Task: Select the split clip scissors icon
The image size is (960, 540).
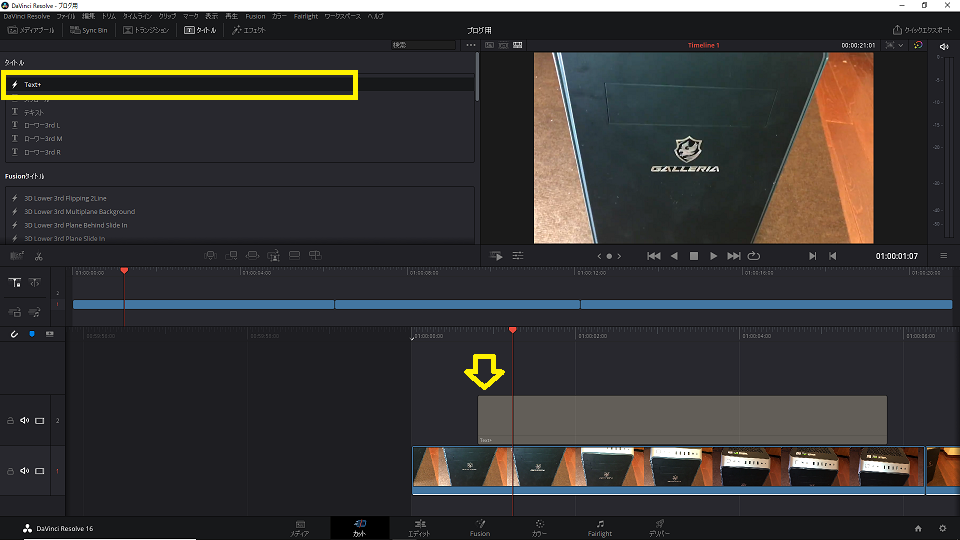Action: pyautogui.click(x=39, y=256)
